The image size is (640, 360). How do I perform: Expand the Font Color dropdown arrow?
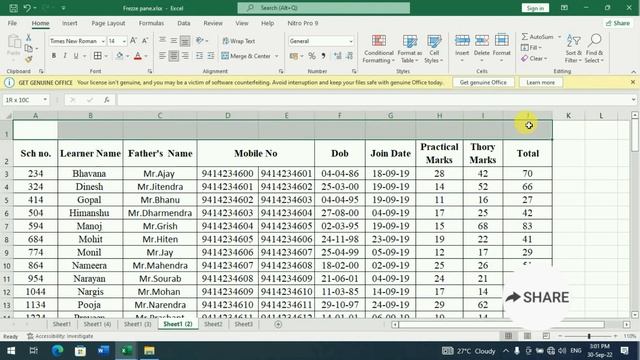click(x=146, y=56)
